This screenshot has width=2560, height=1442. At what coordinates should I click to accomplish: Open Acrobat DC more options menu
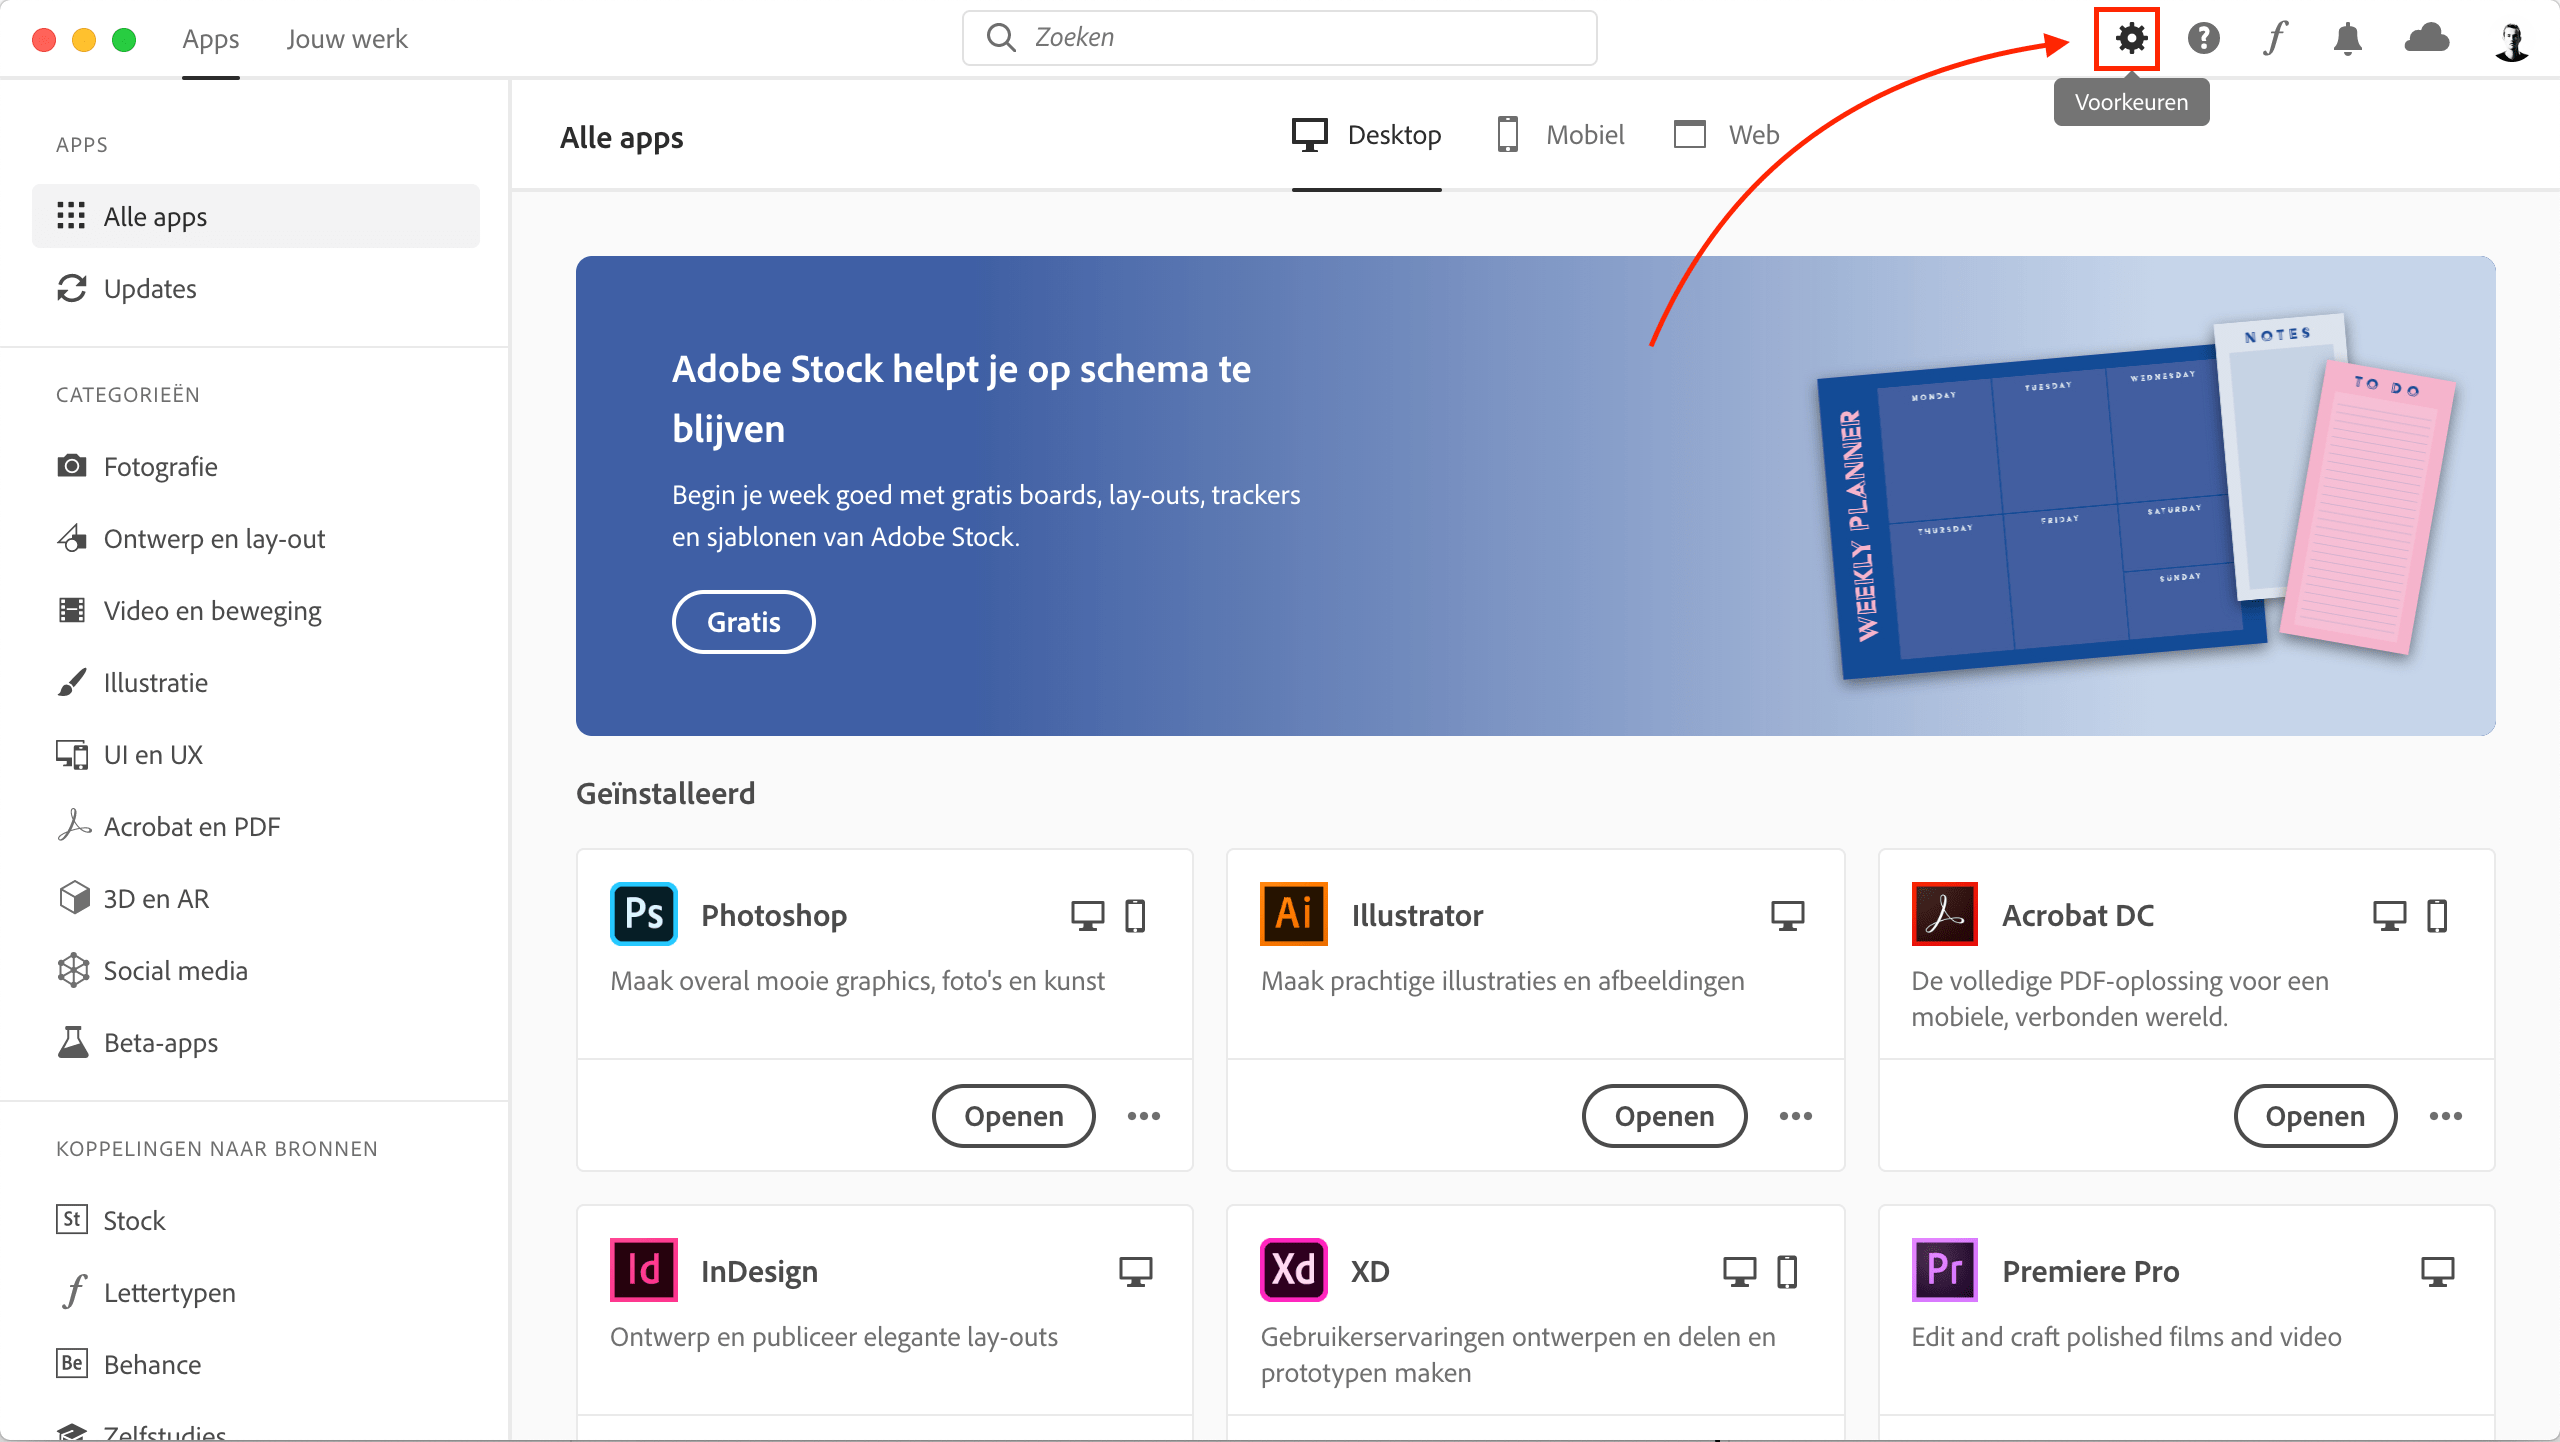(x=2446, y=1116)
